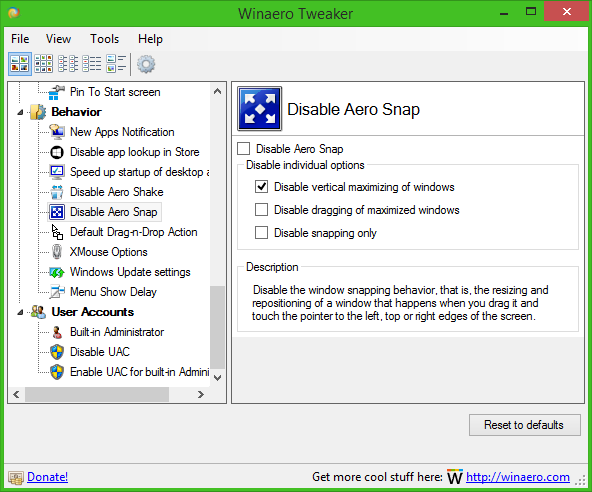
Task: Click the Windows Update settings icon
Action: pyautogui.click(x=57, y=272)
